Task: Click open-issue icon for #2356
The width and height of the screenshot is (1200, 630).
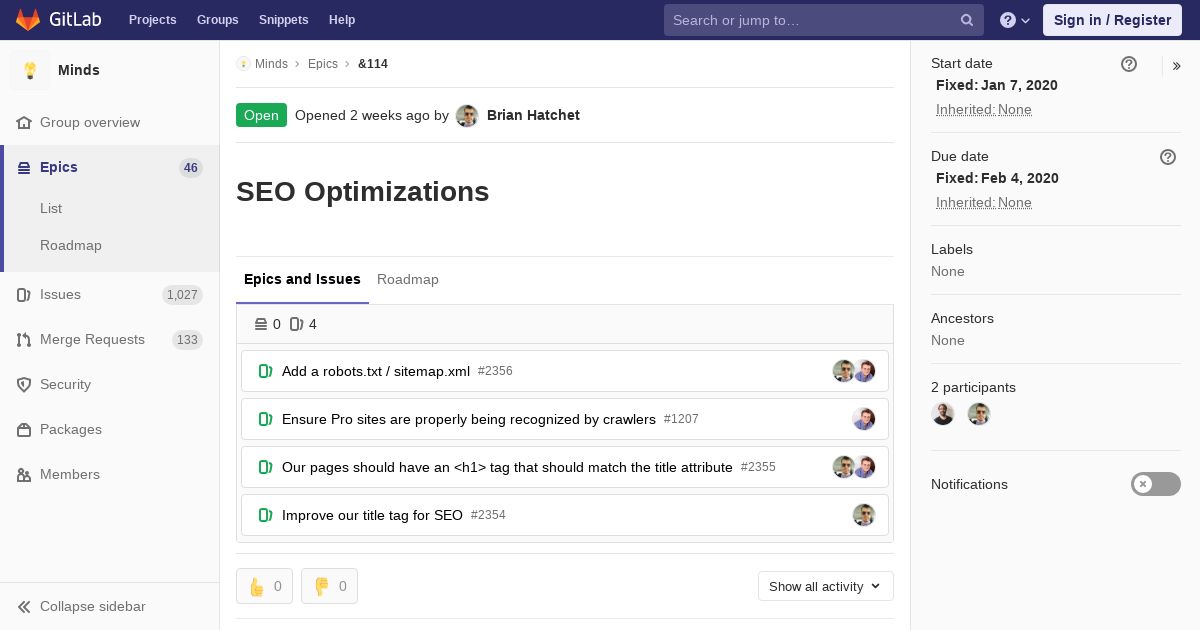Action: 265,371
